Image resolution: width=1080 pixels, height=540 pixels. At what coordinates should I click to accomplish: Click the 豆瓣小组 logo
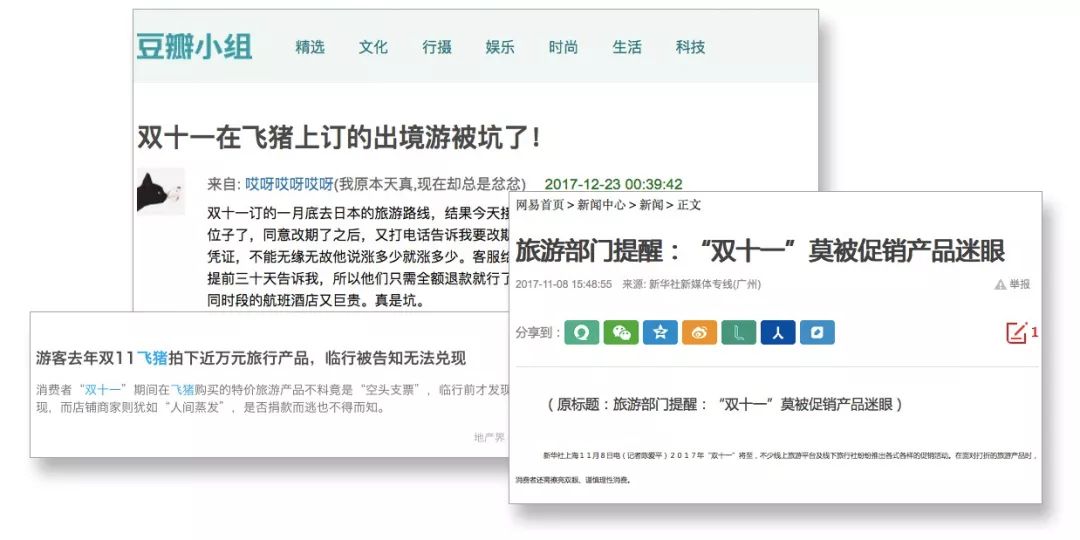click(194, 47)
